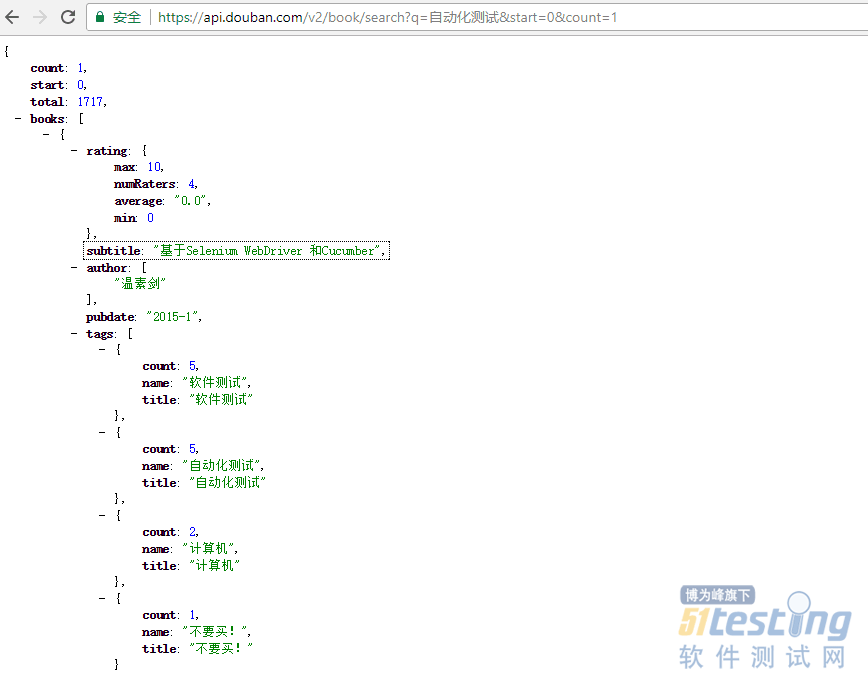868x675 pixels.
Task: Collapse the tags array
Action: coord(74,333)
